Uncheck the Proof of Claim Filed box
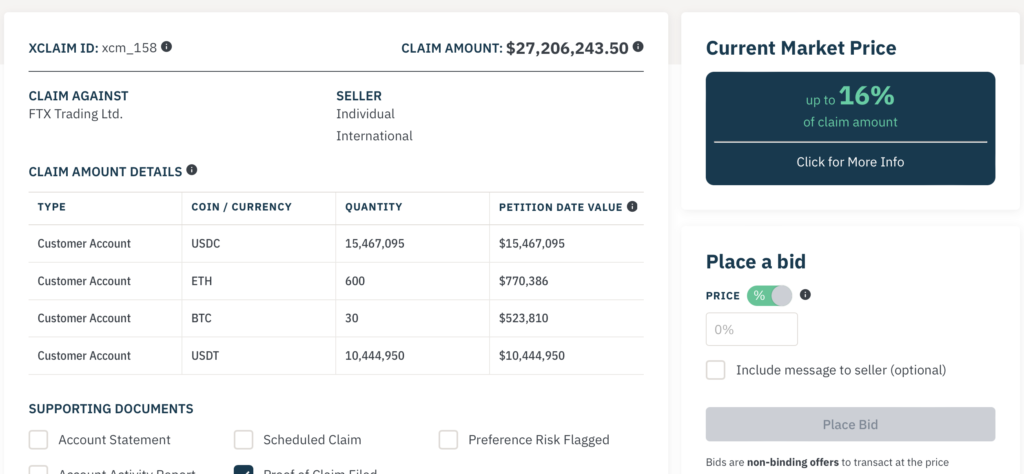Viewport: 1024px width, 474px height. (x=244, y=469)
